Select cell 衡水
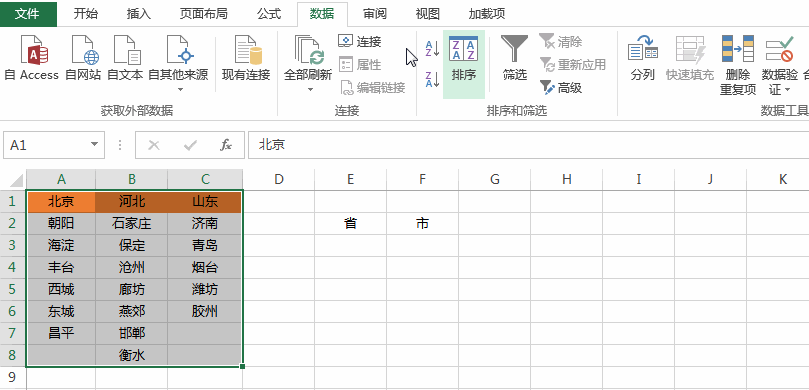This screenshot has height=390, width=809. (x=132, y=355)
